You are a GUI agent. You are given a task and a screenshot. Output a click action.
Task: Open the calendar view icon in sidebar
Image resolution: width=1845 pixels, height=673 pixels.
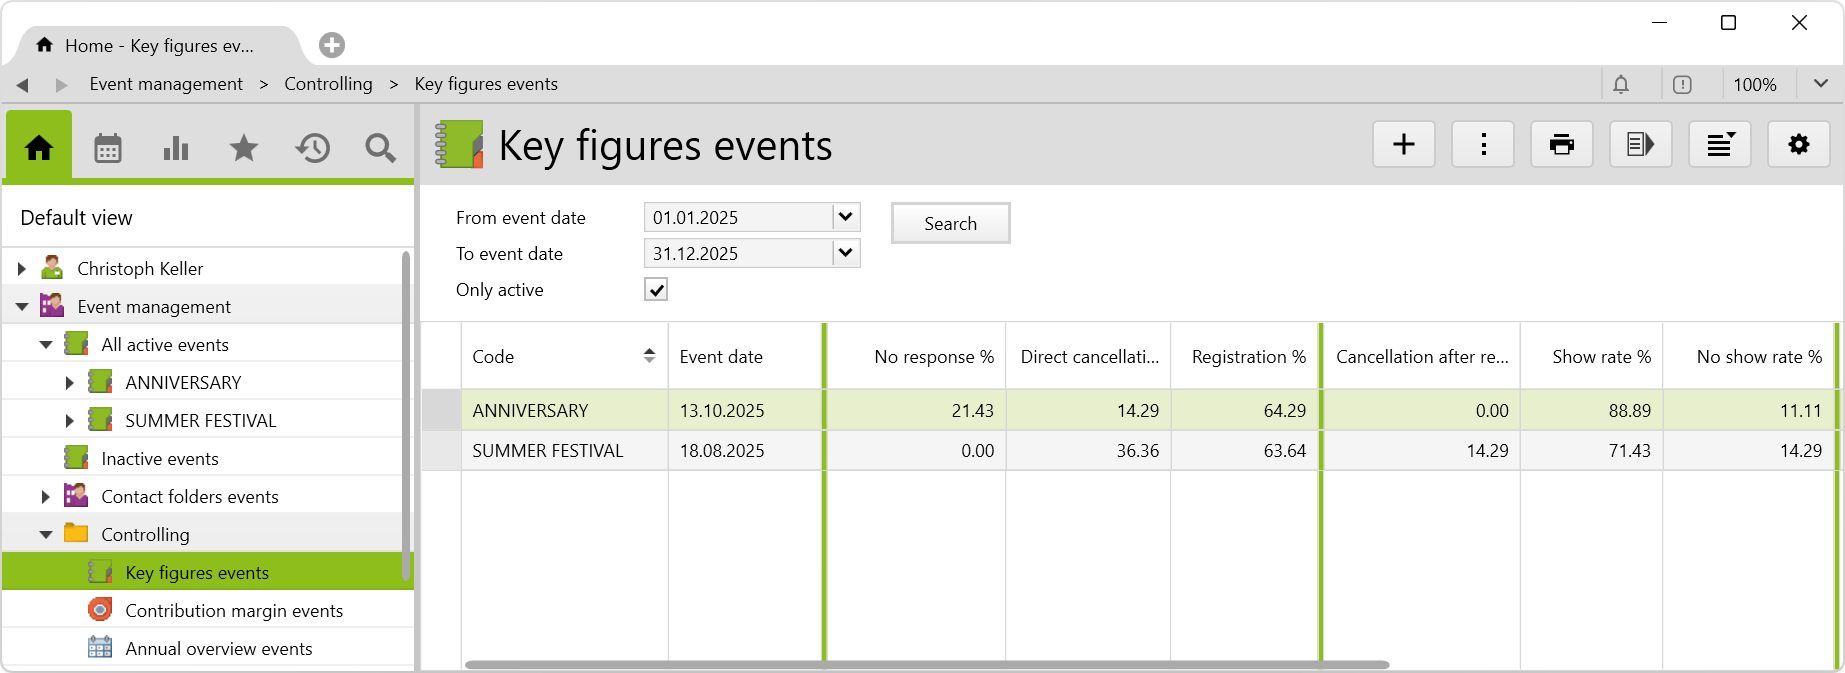[x=108, y=149]
